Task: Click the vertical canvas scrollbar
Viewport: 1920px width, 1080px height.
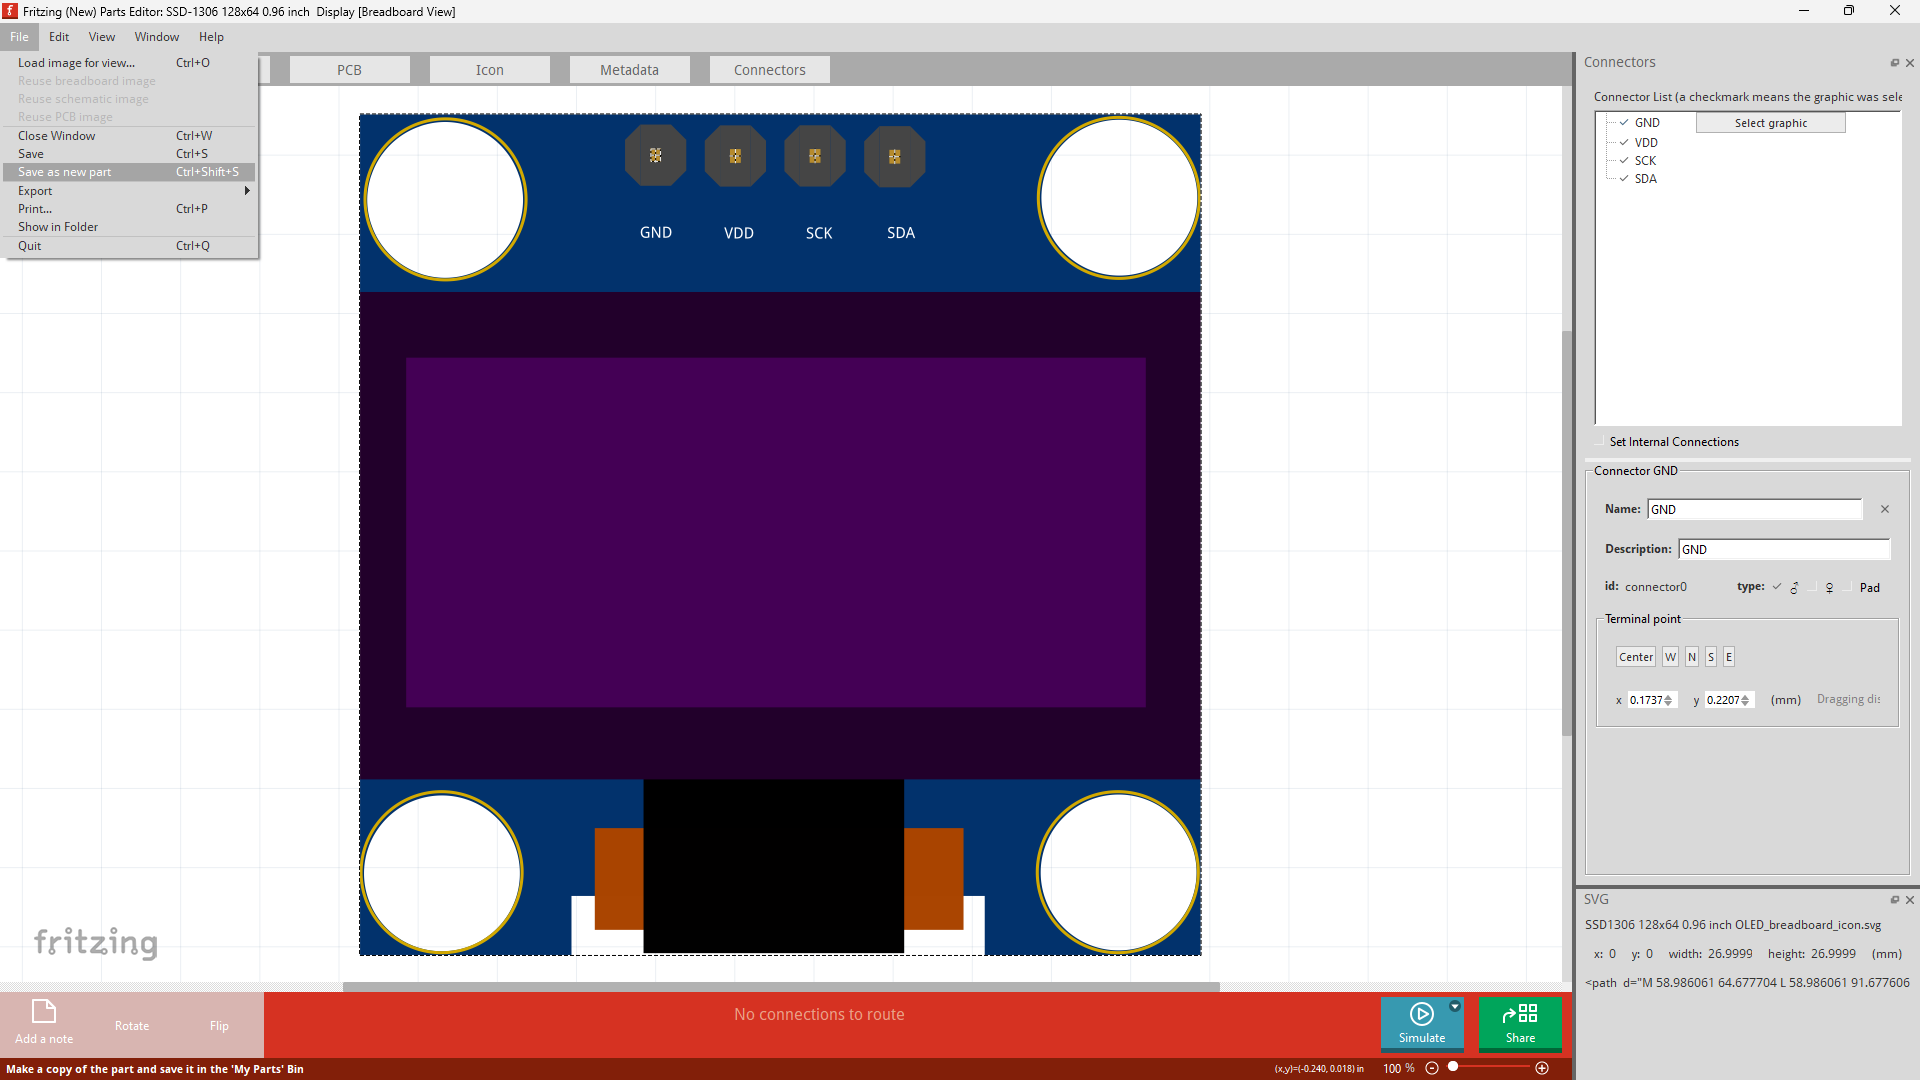Action: tap(1567, 534)
